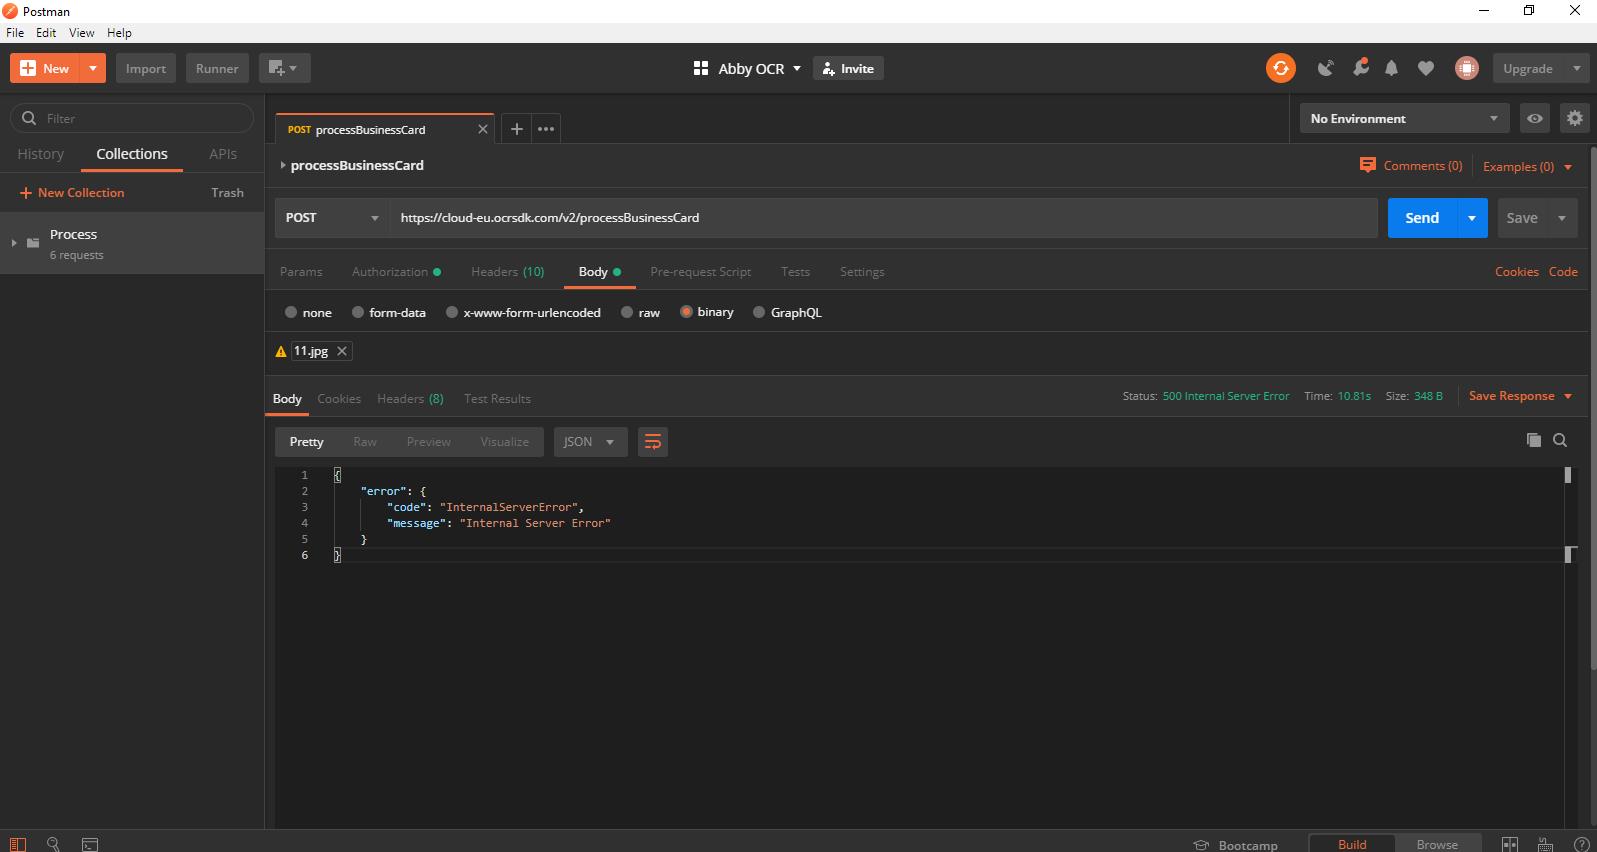The image size is (1597, 852).
Task: Expand the Process collection
Action: (14, 243)
